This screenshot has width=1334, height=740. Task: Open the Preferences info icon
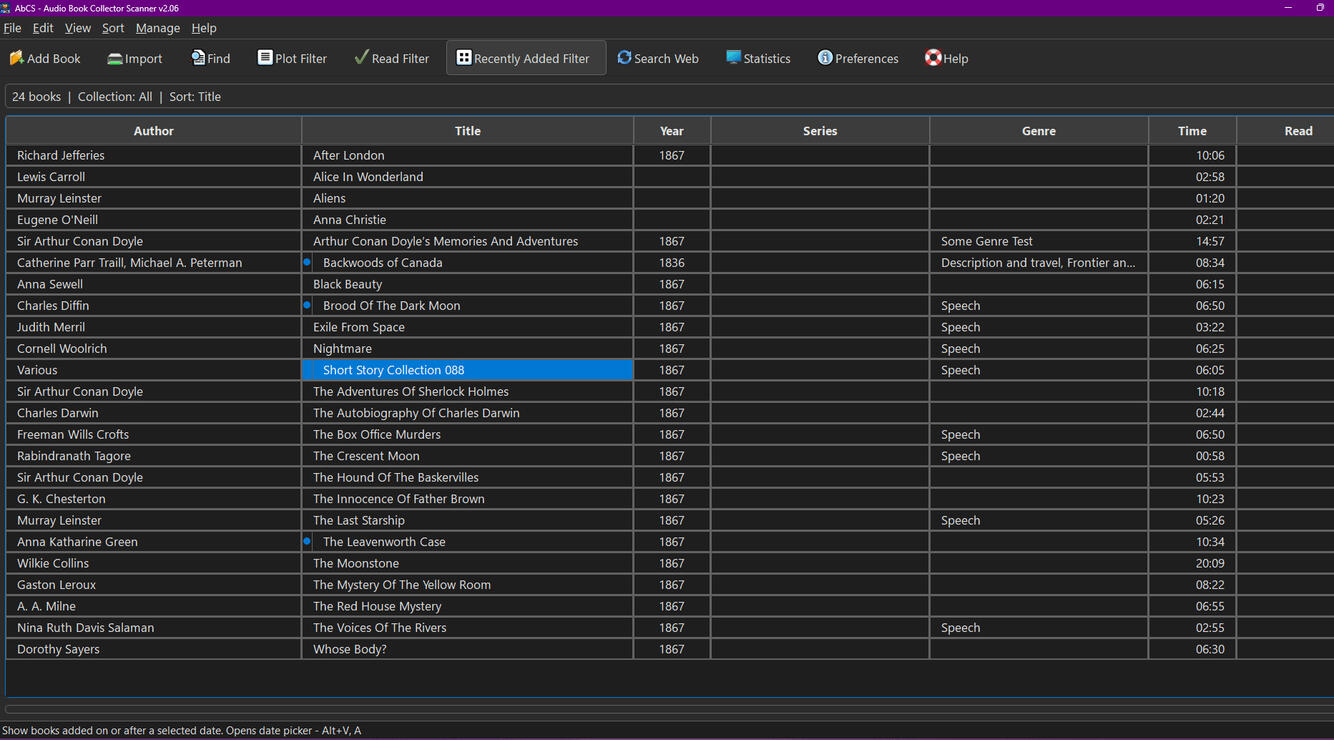[x=825, y=58]
